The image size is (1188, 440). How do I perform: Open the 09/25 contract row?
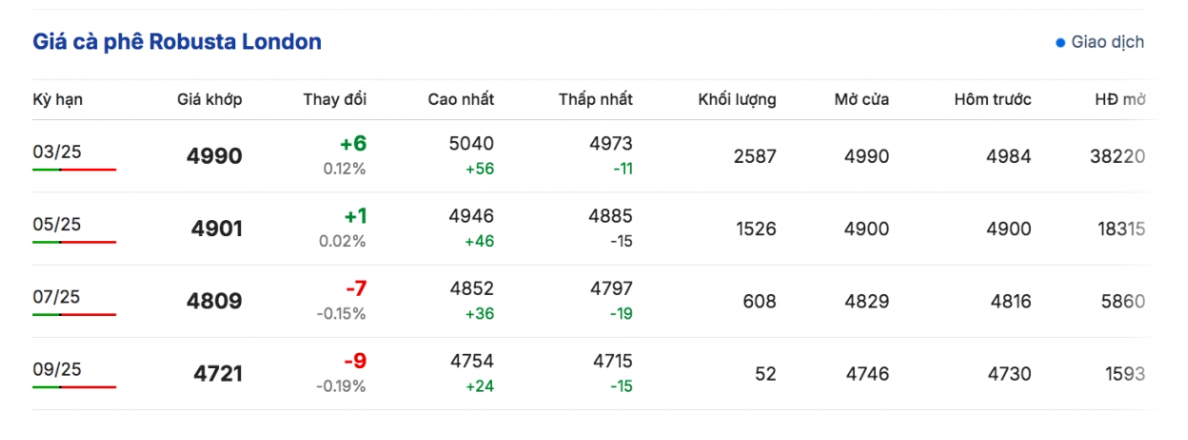[55, 369]
